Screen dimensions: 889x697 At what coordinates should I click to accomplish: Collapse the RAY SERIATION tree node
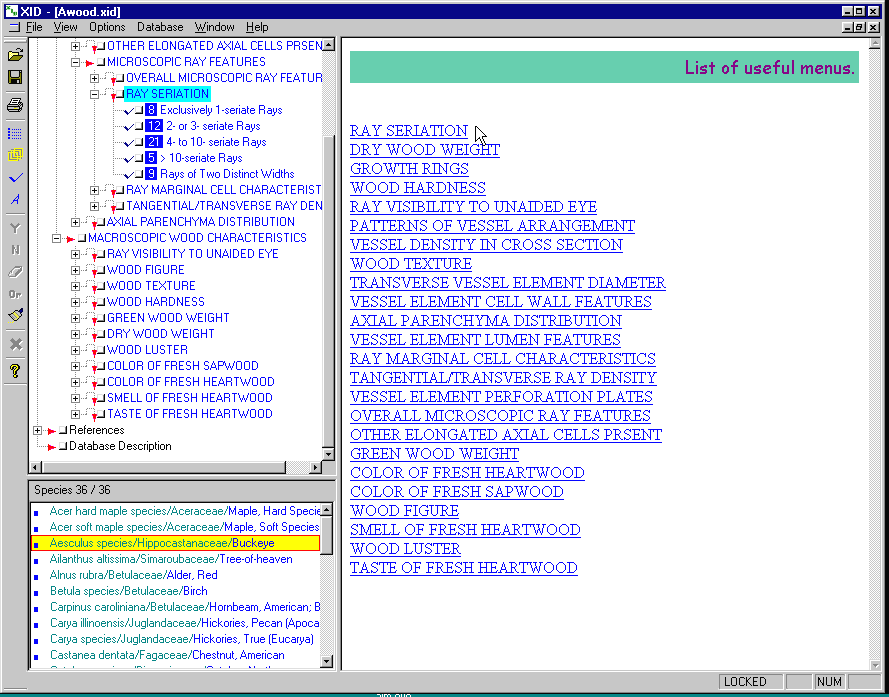(95, 94)
